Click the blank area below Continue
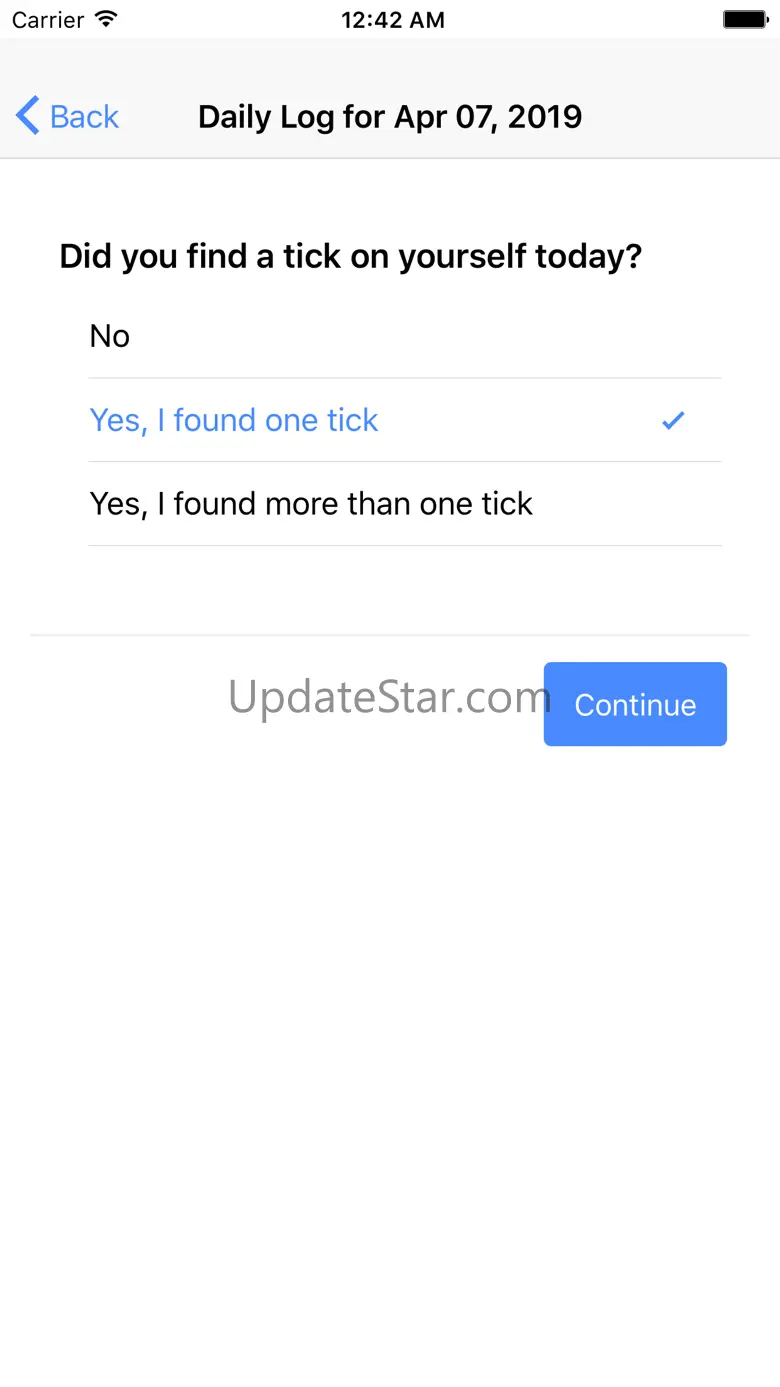The image size is (780, 1387). 390,1000
